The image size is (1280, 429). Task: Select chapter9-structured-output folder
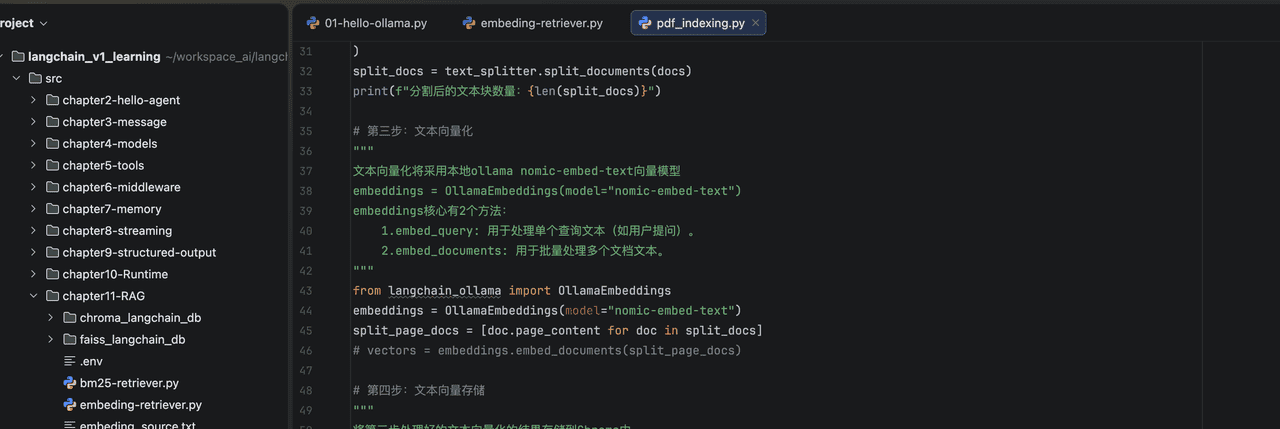[139, 253]
